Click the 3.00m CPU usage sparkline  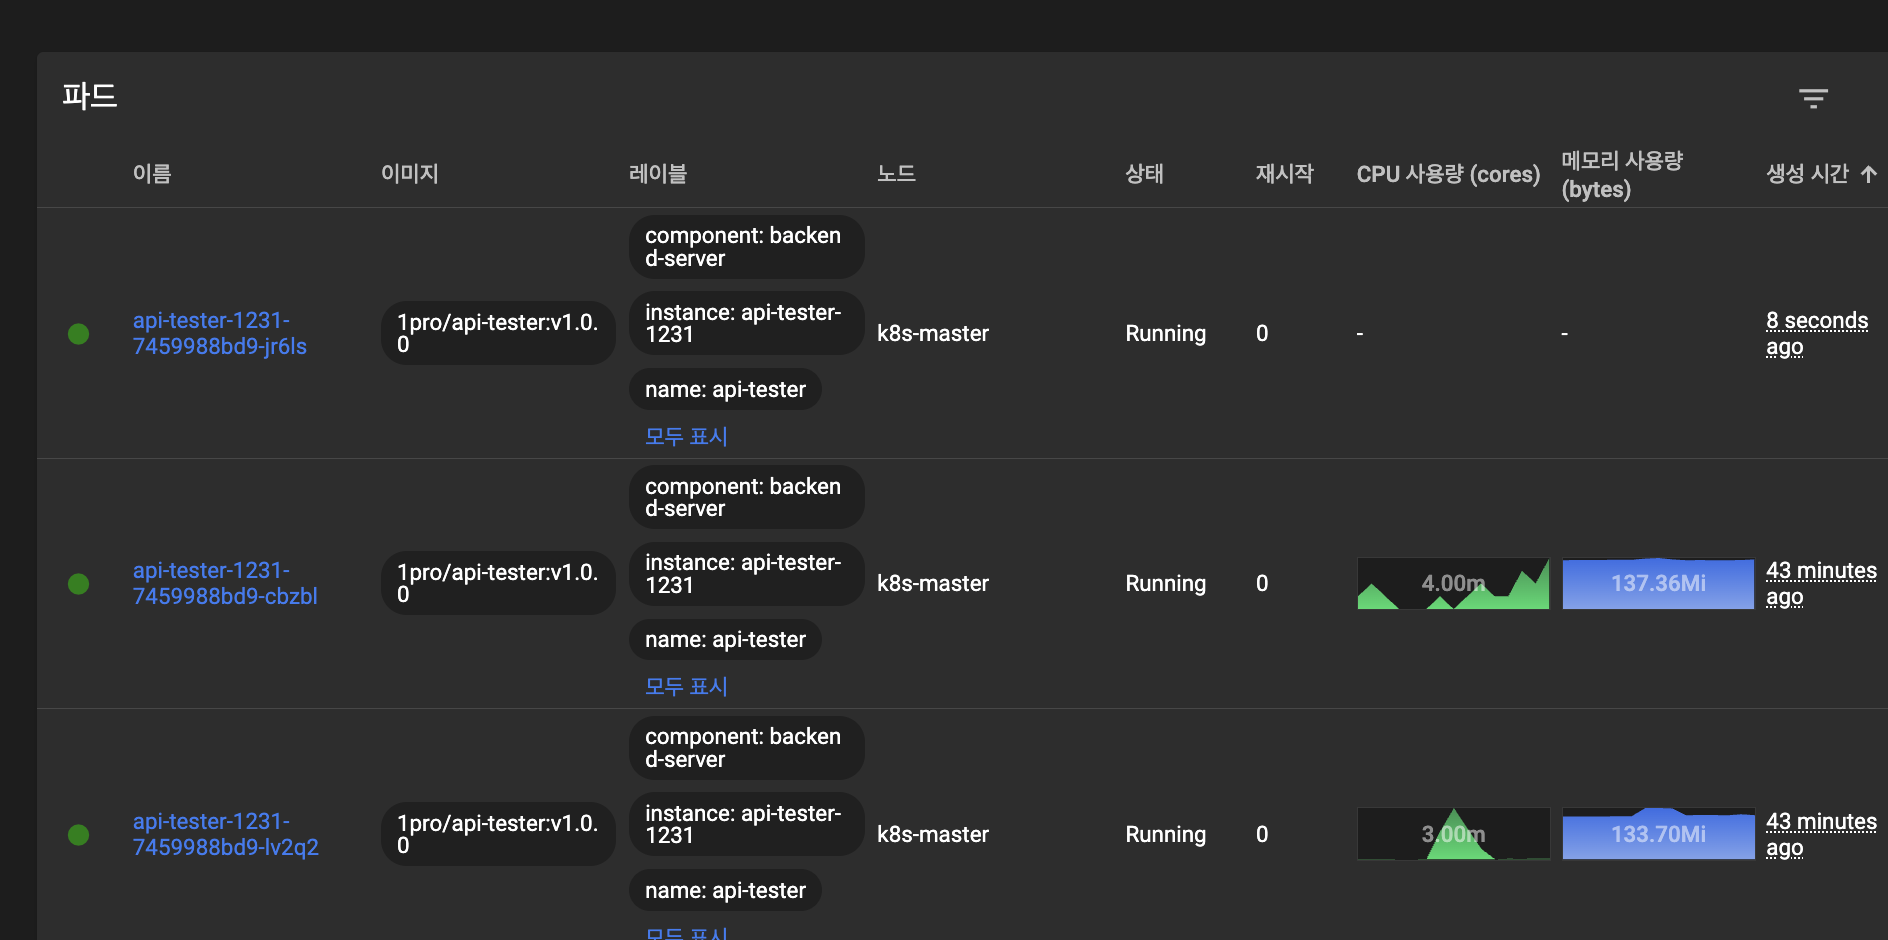[x=1452, y=835]
